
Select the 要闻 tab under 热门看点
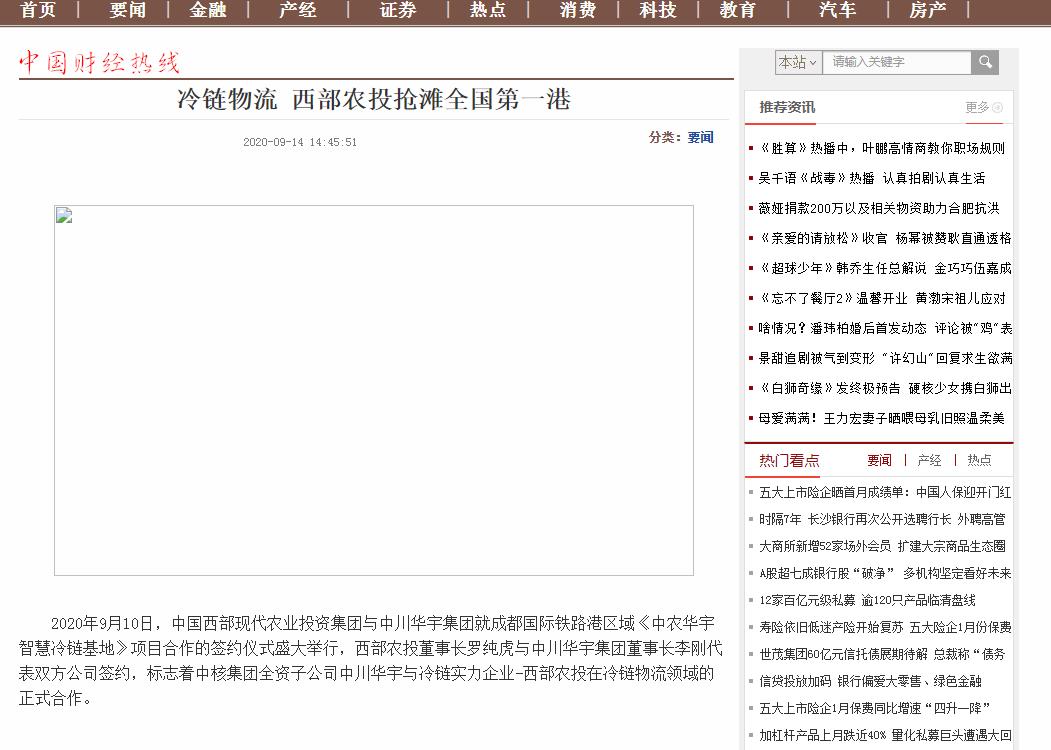879,460
